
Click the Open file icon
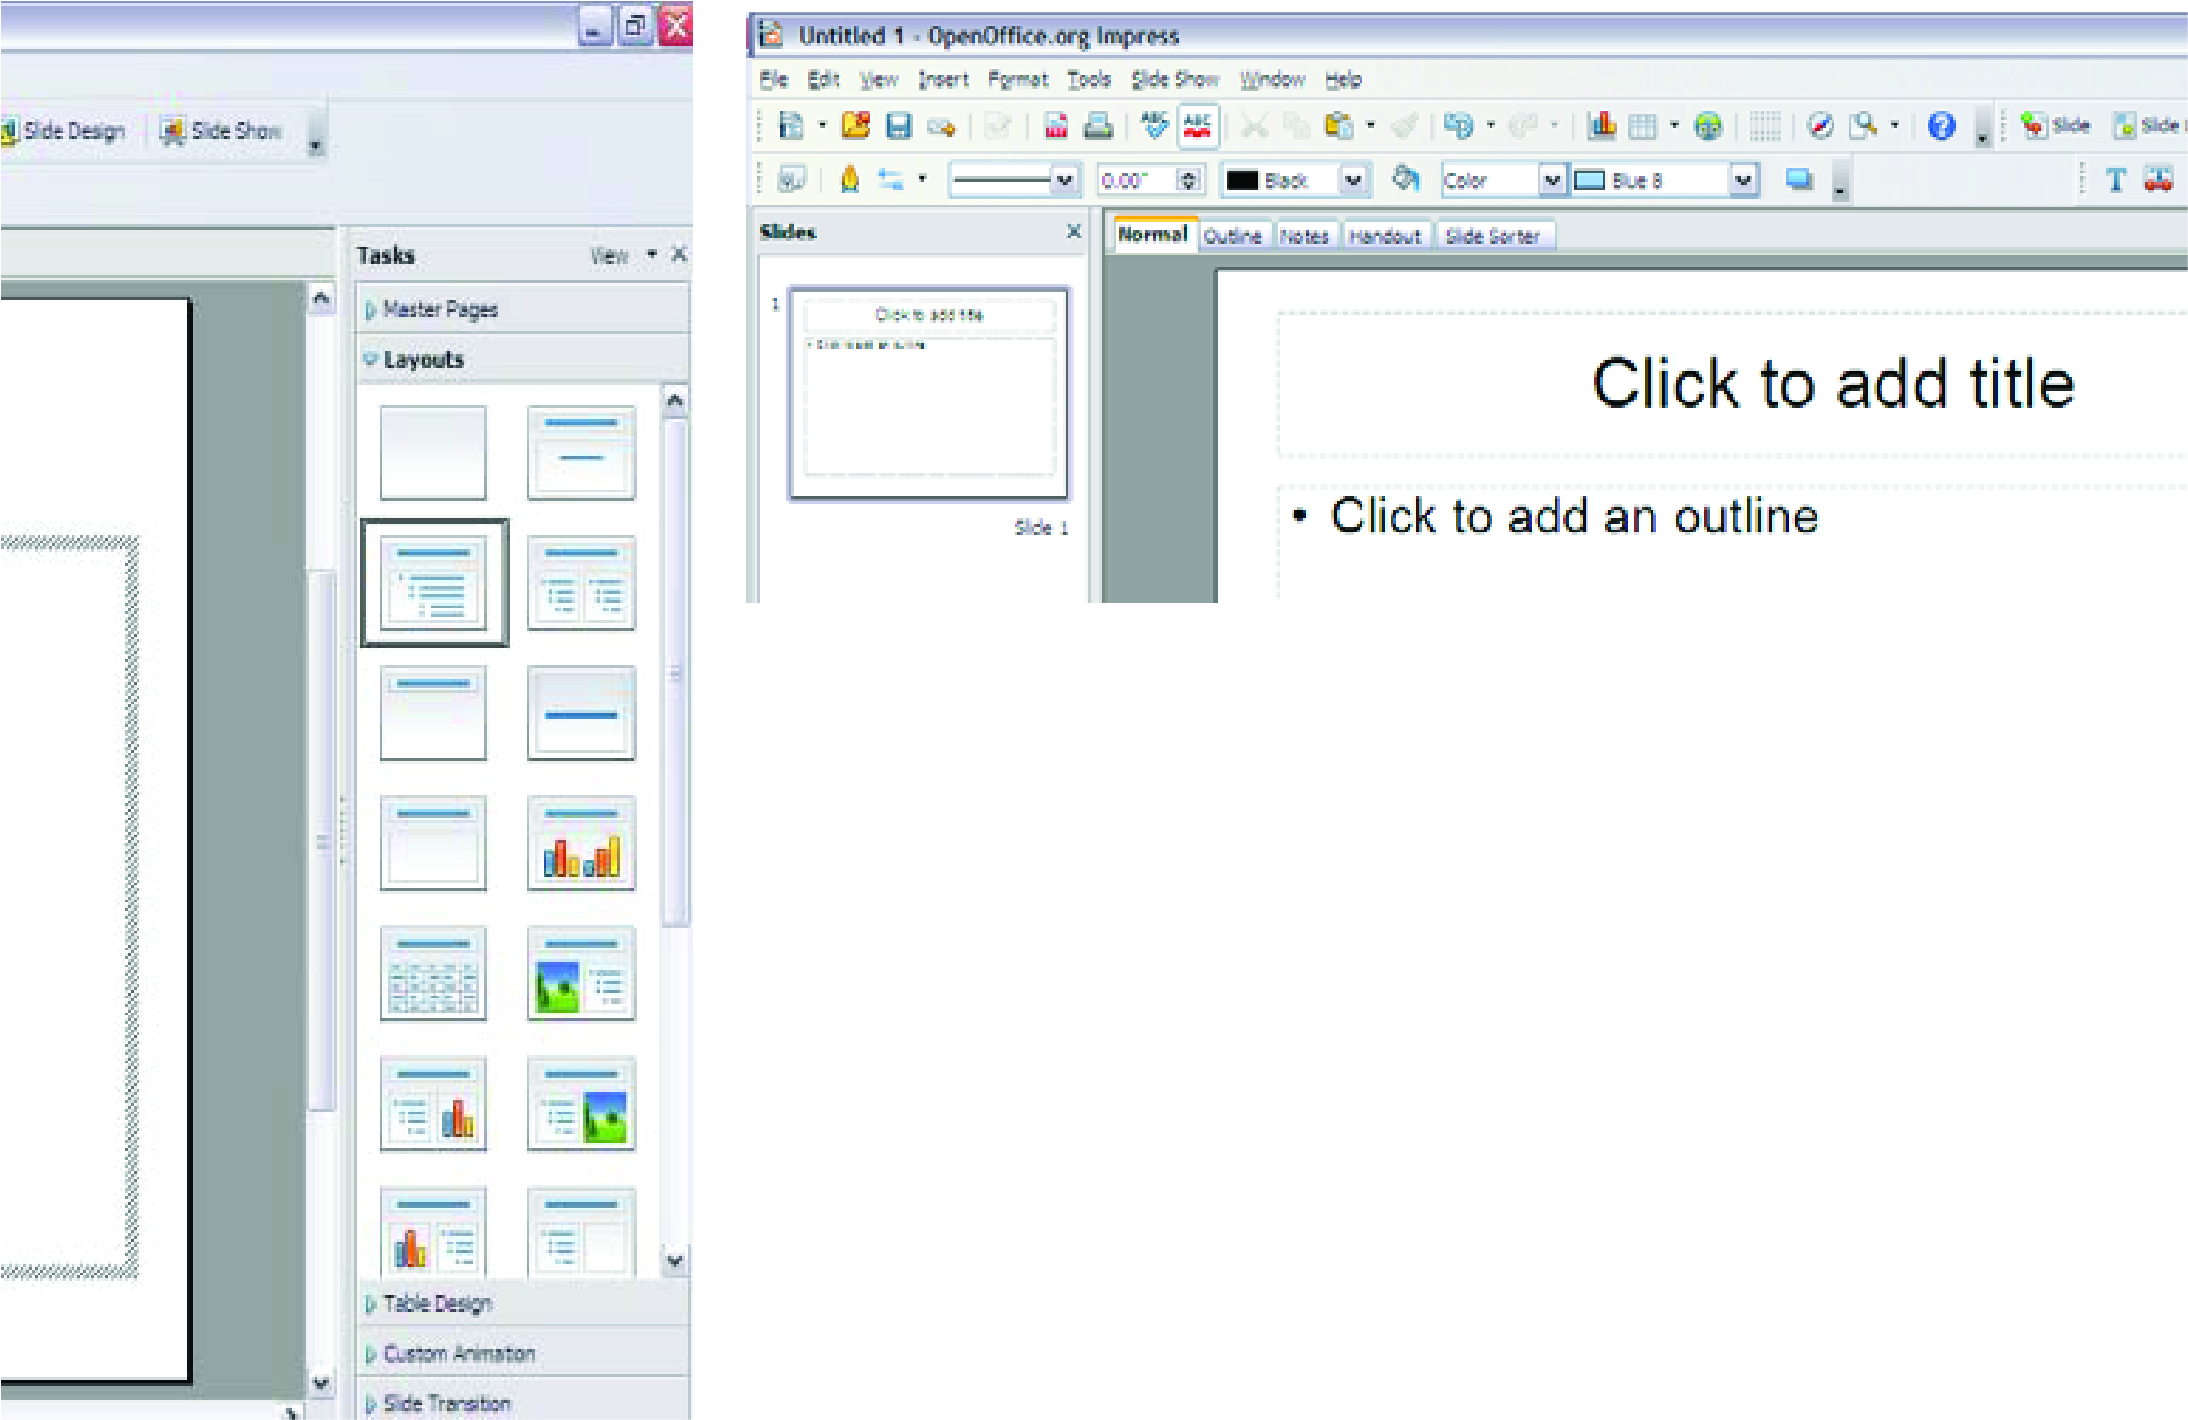click(856, 126)
